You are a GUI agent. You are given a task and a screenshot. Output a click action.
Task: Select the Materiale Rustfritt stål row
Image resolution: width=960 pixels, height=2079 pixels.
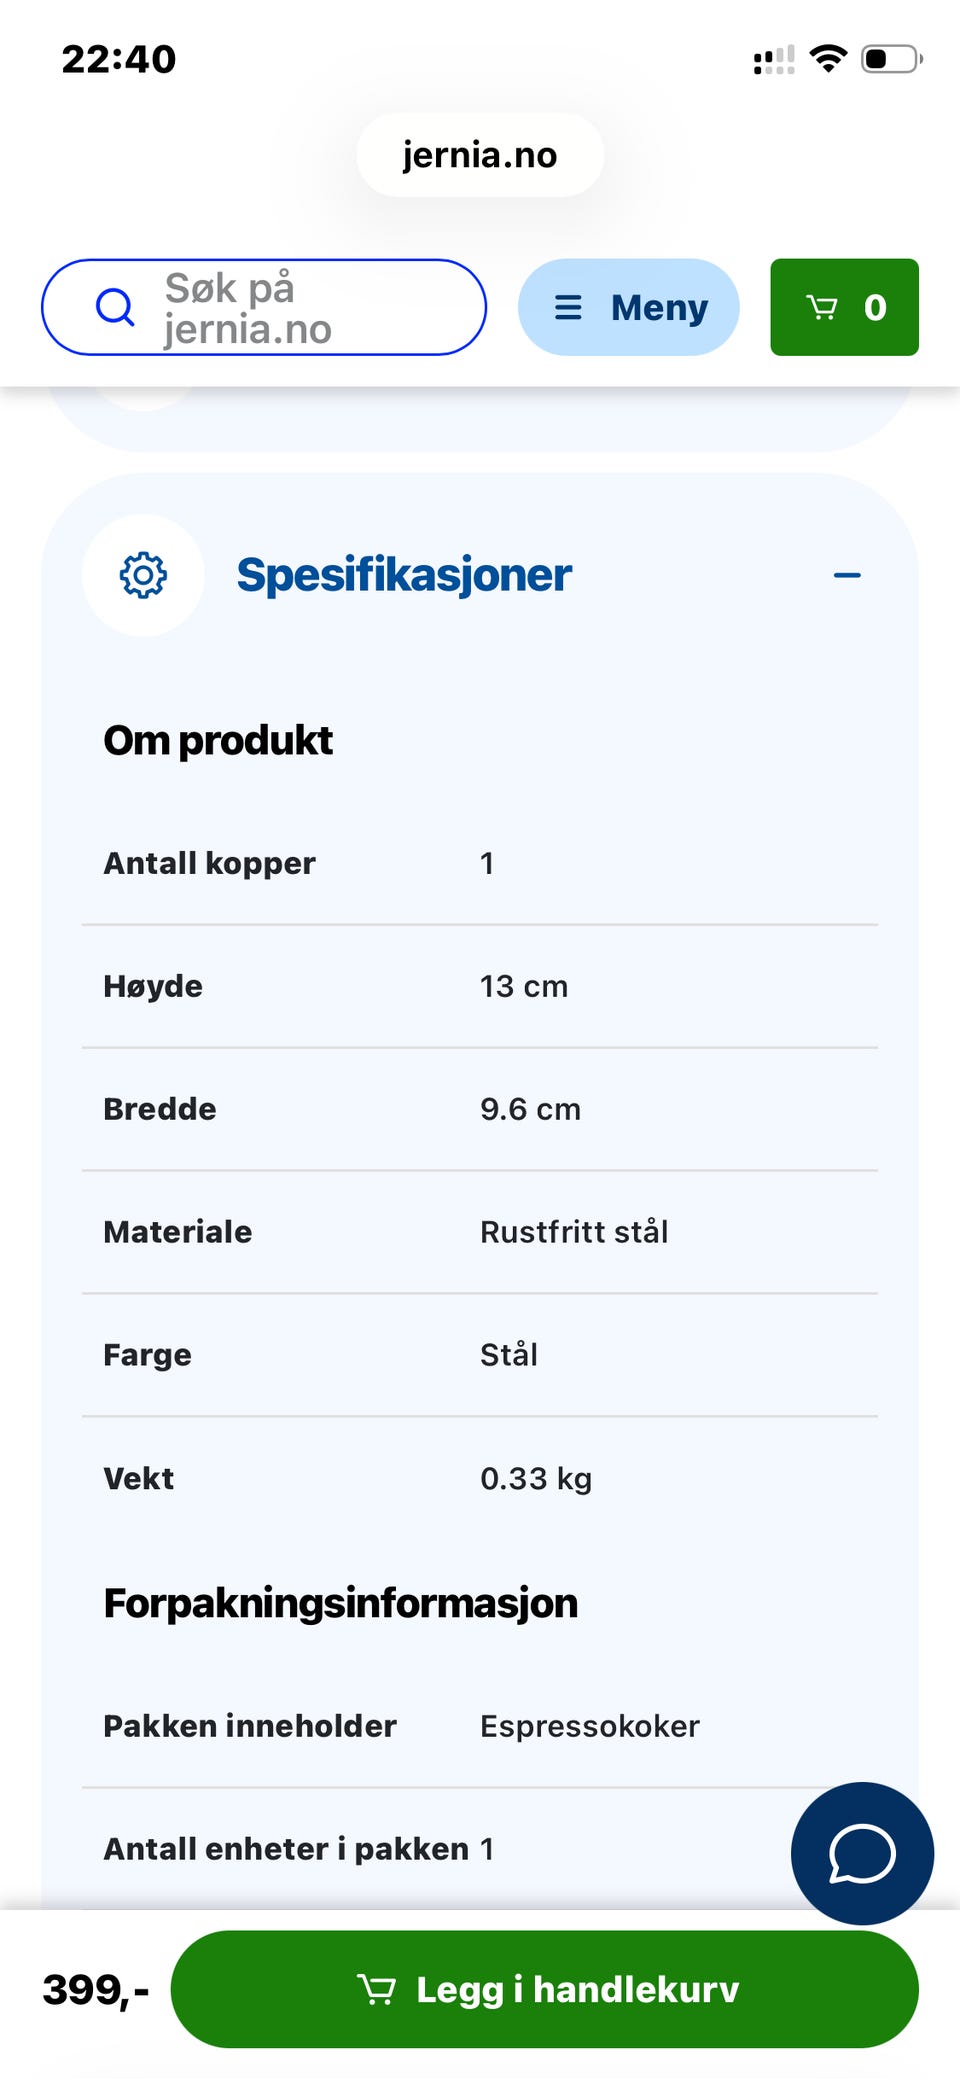coord(480,1232)
